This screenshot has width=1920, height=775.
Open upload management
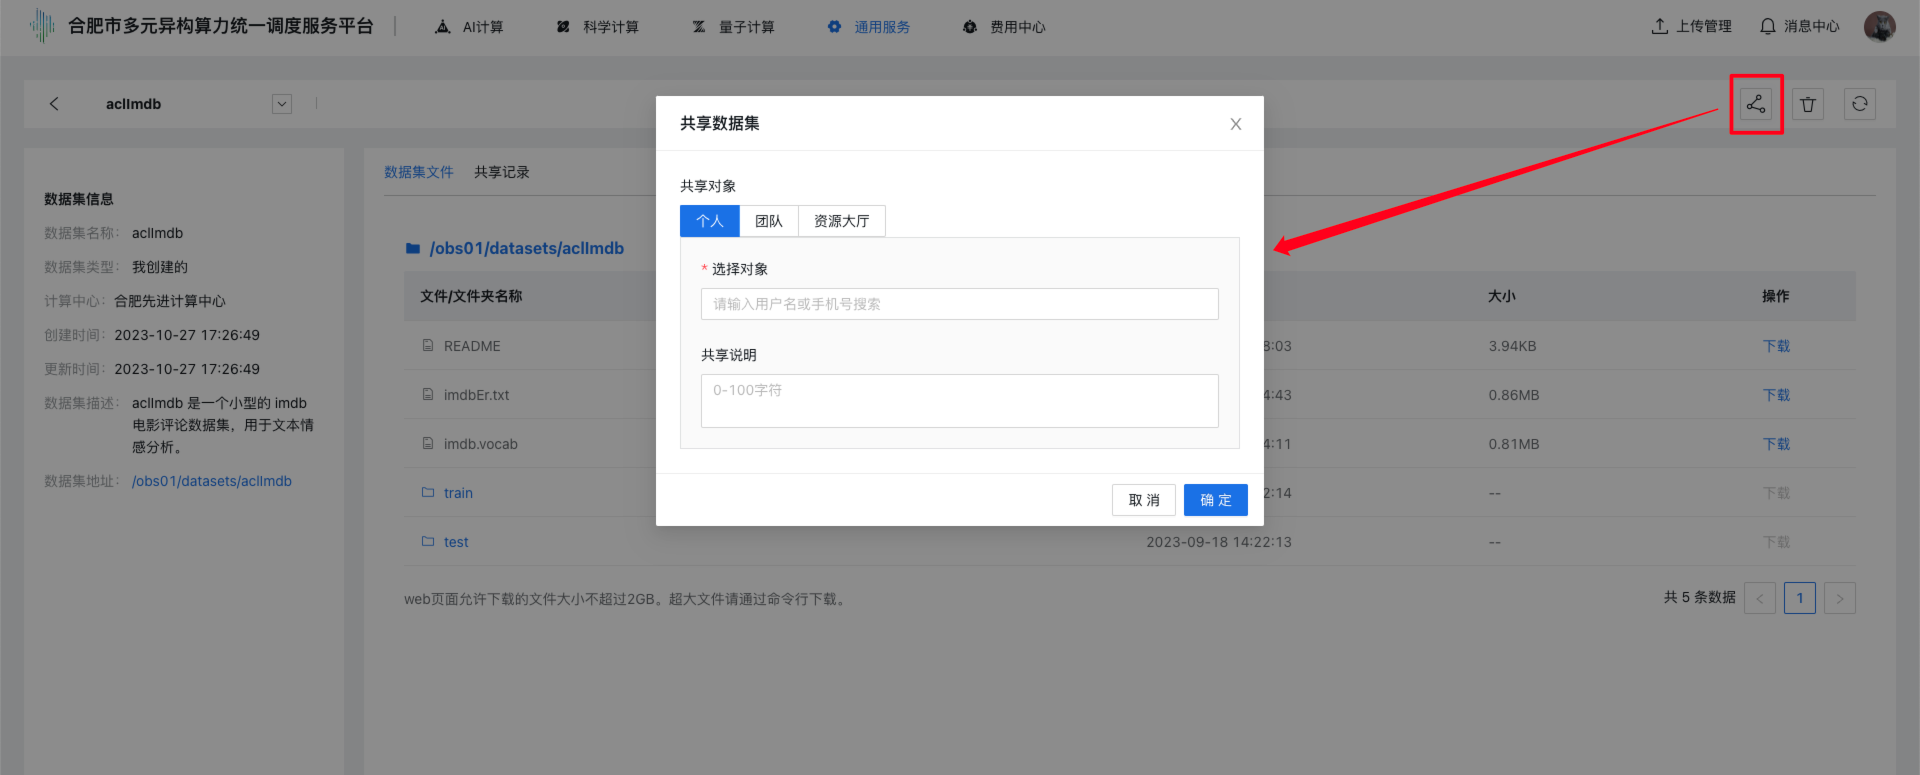[1691, 27]
